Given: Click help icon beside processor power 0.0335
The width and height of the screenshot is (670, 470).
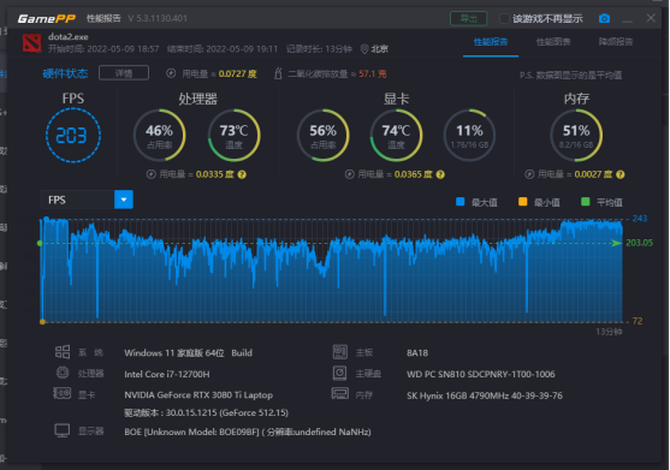Looking at the screenshot, I should (242, 174).
